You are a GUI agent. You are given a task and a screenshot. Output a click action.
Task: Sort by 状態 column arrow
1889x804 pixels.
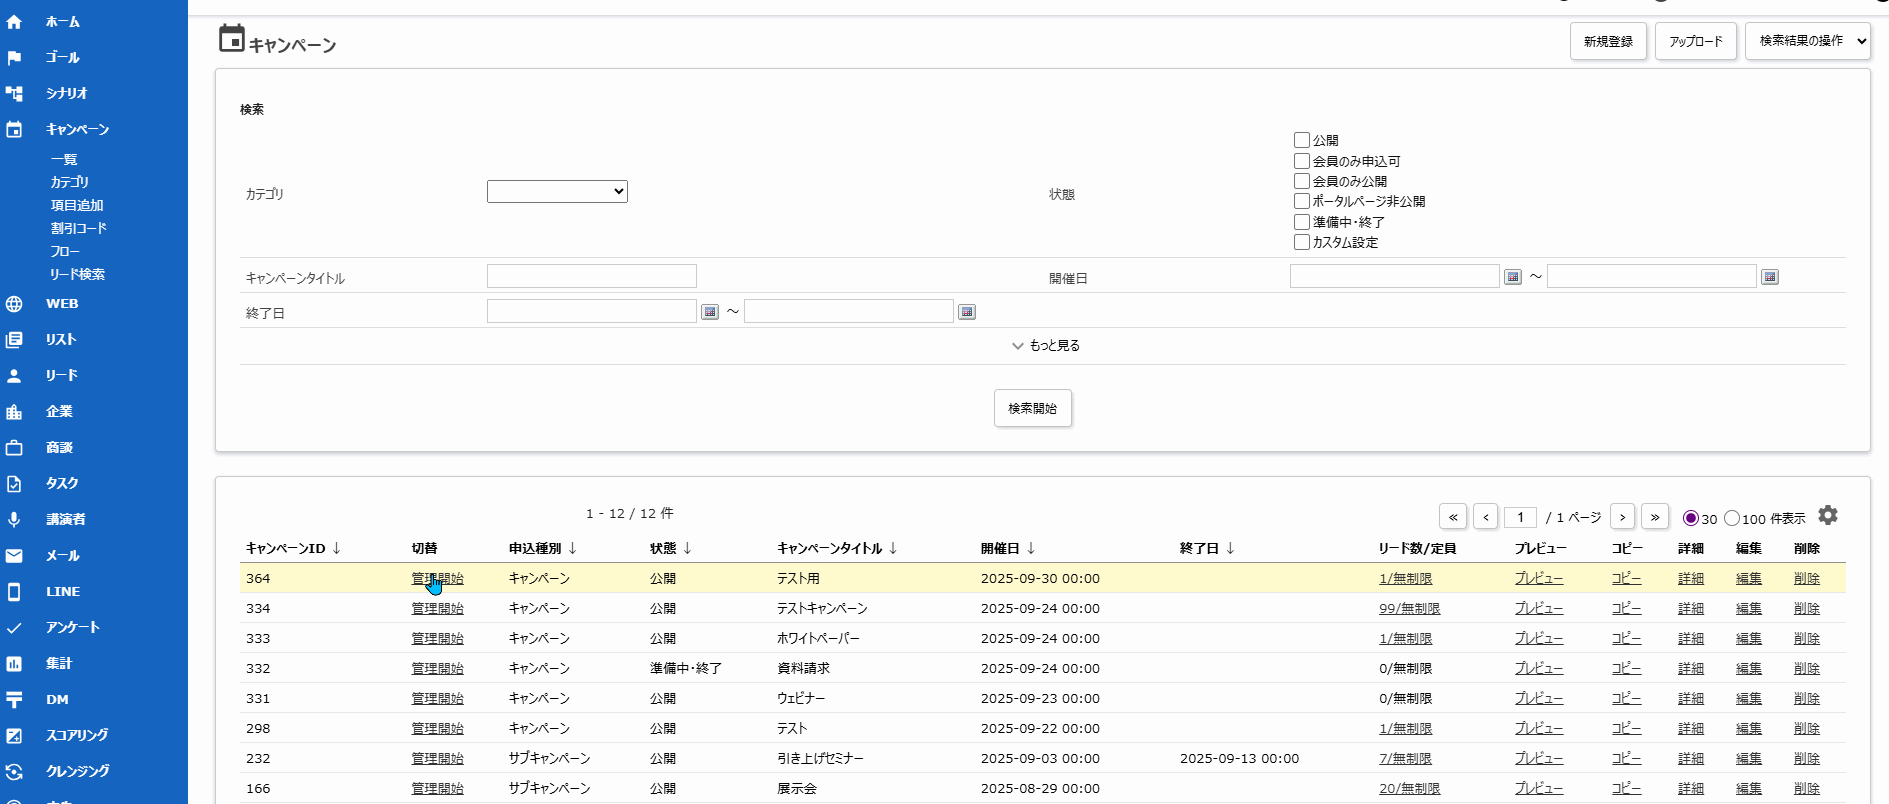pyautogui.click(x=687, y=548)
